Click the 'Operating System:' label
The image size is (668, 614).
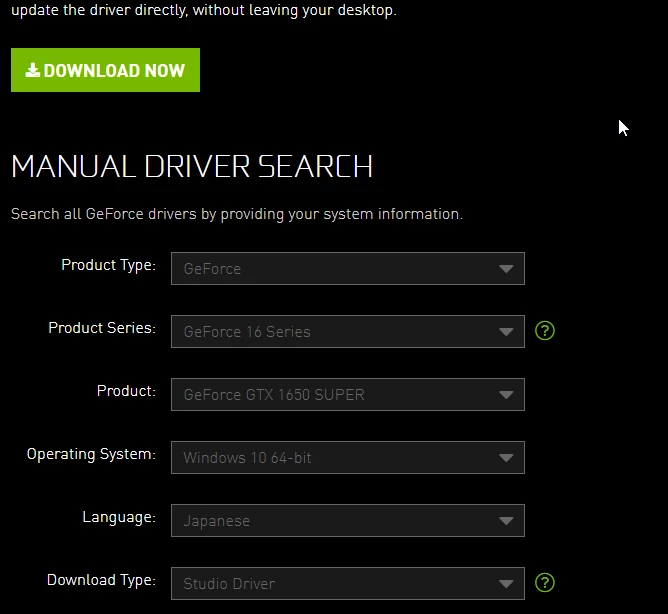tap(91, 454)
